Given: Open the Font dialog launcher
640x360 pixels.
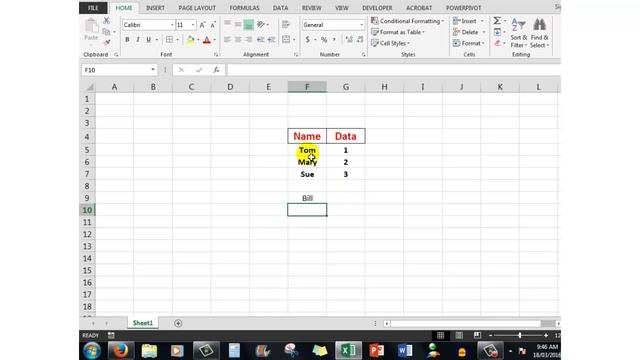Looking at the screenshot, I should [x=216, y=54].
